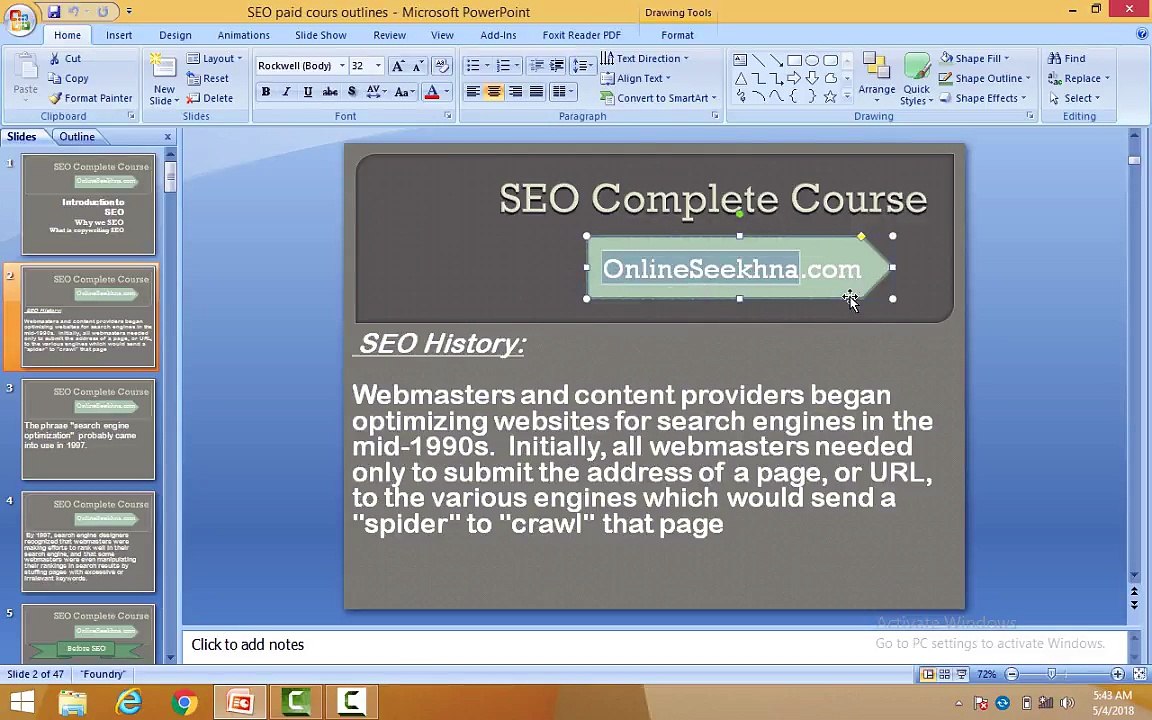
Task: Open the Columns options
Action: (563, 92)
